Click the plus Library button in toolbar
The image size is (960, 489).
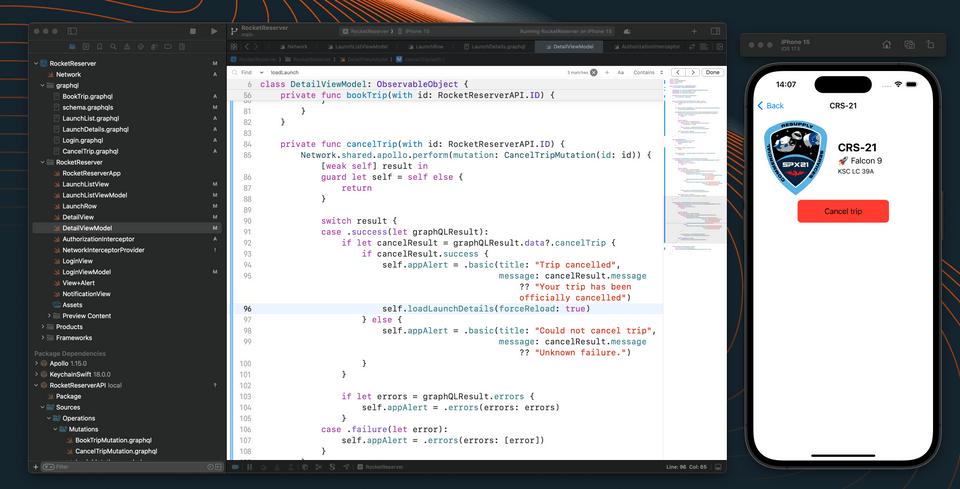pos(694,31)
